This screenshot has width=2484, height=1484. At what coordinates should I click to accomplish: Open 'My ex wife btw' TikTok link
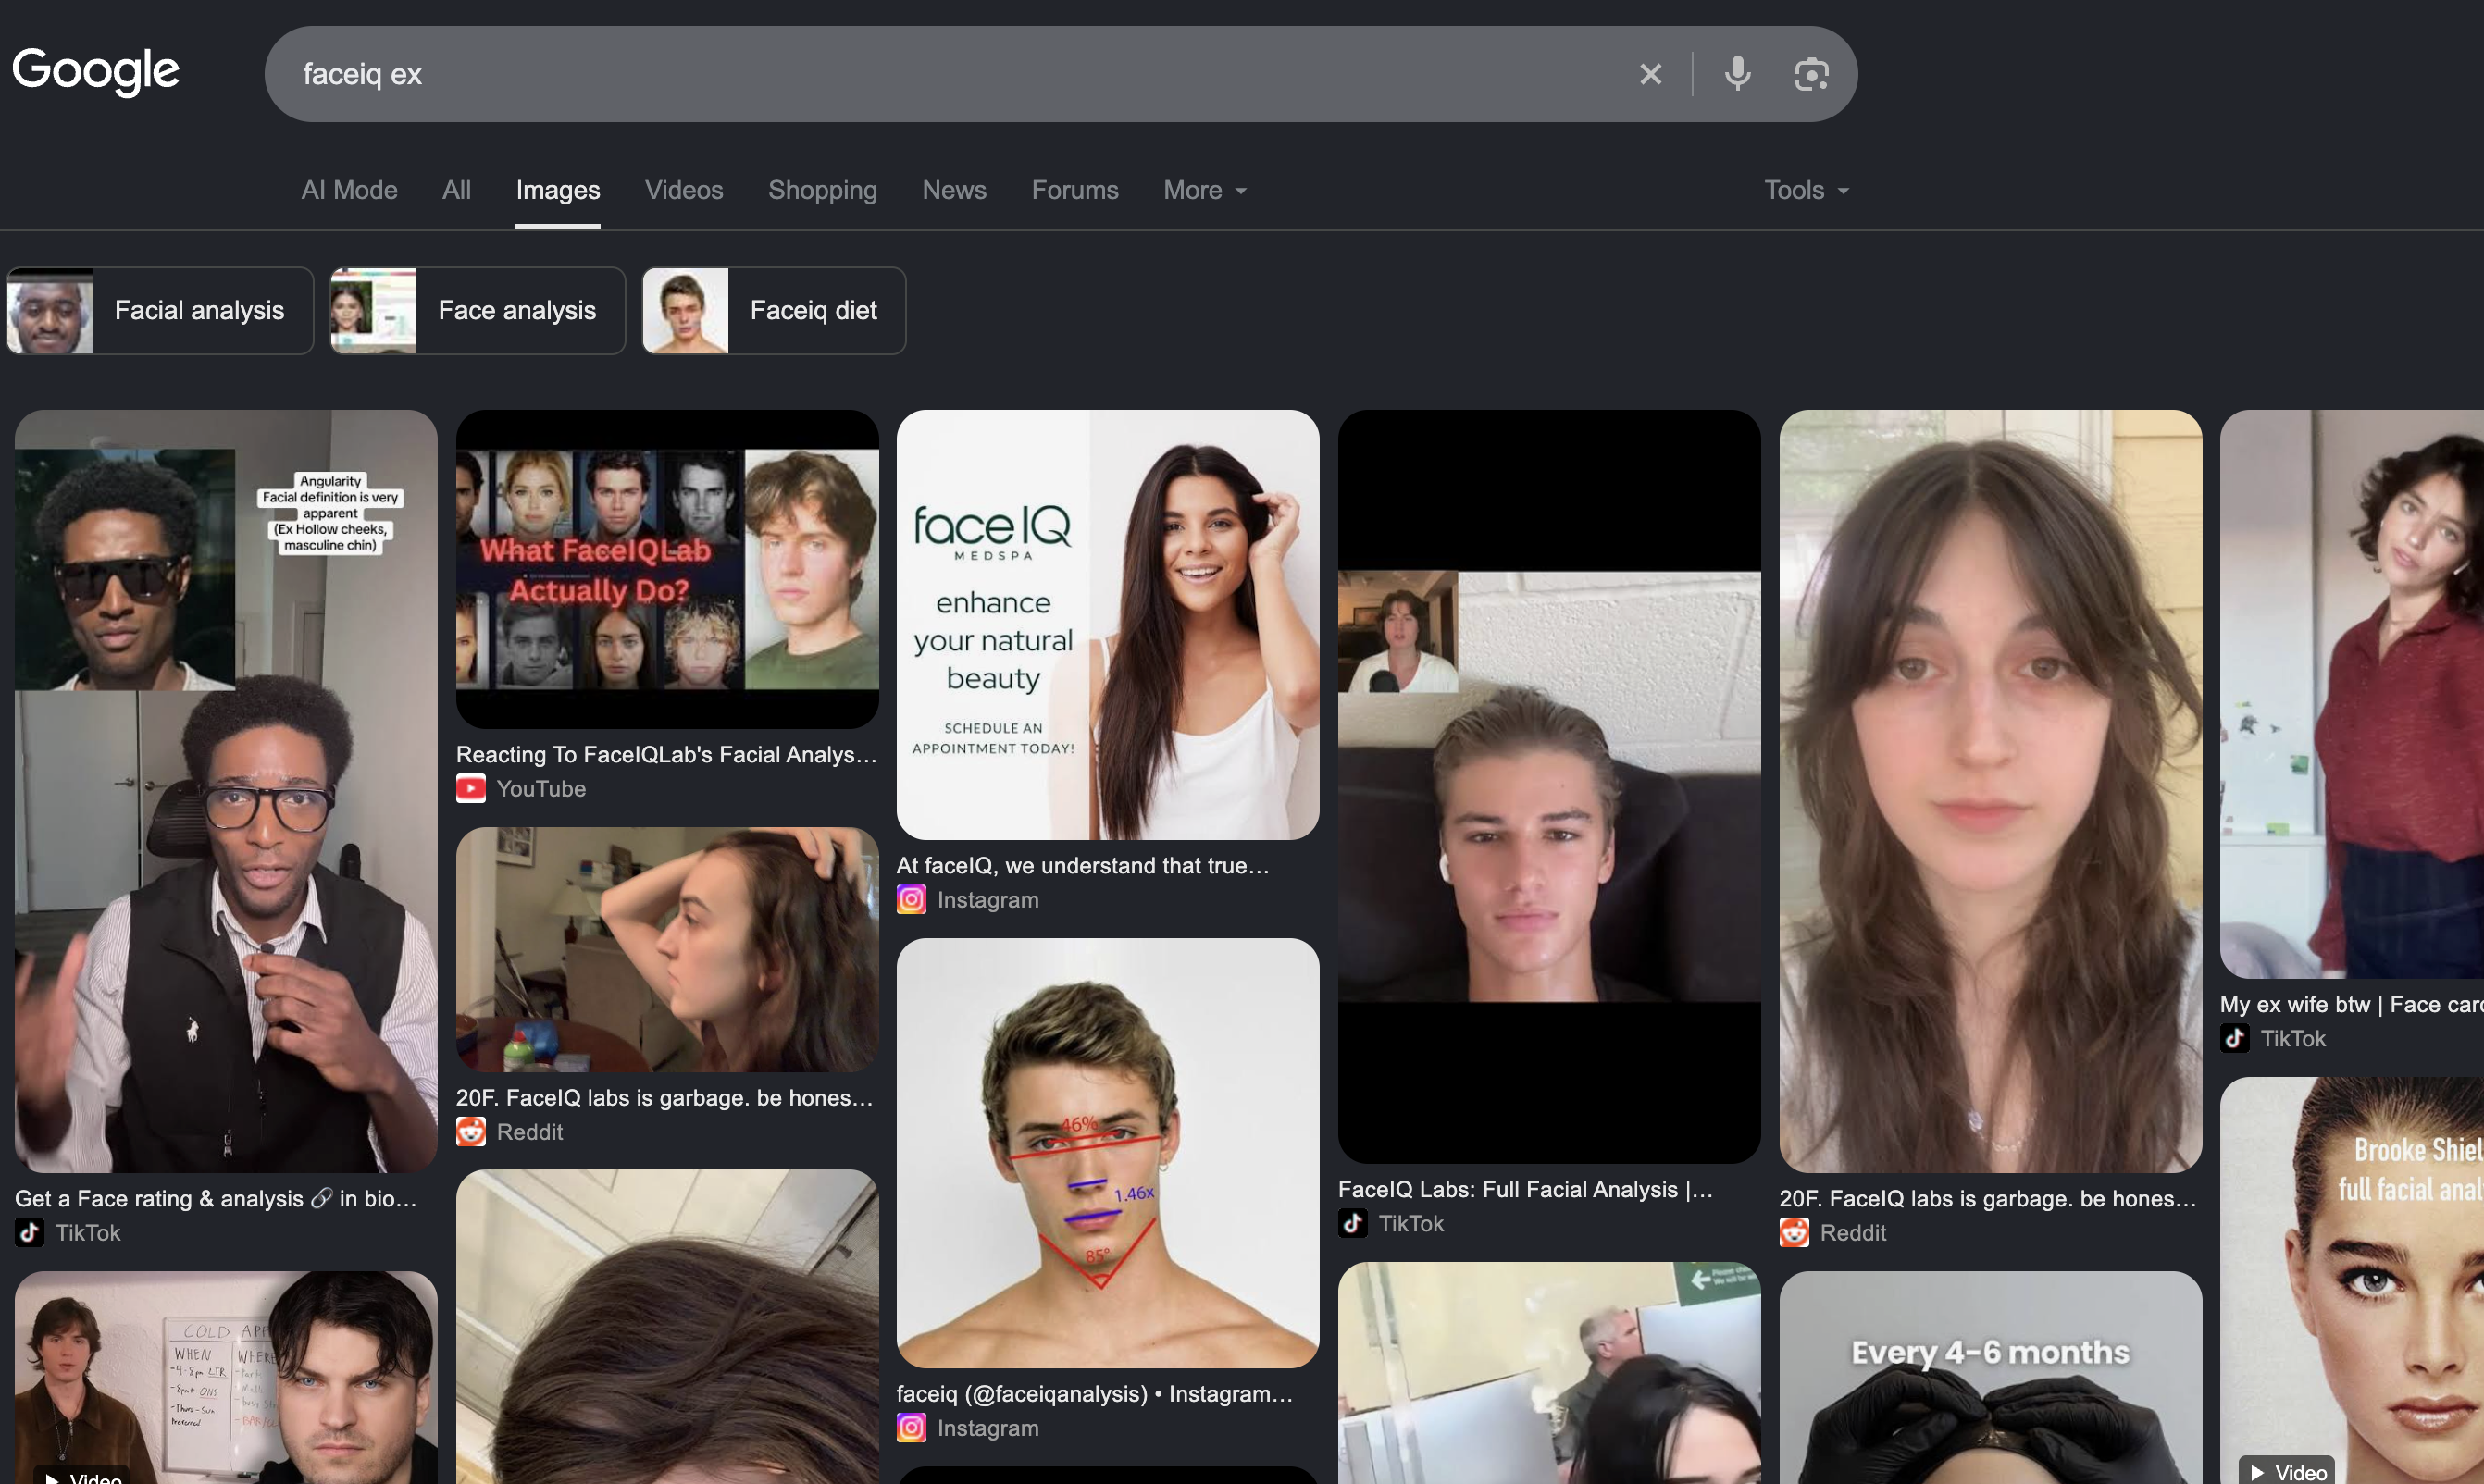[x=2351, y=1005]
